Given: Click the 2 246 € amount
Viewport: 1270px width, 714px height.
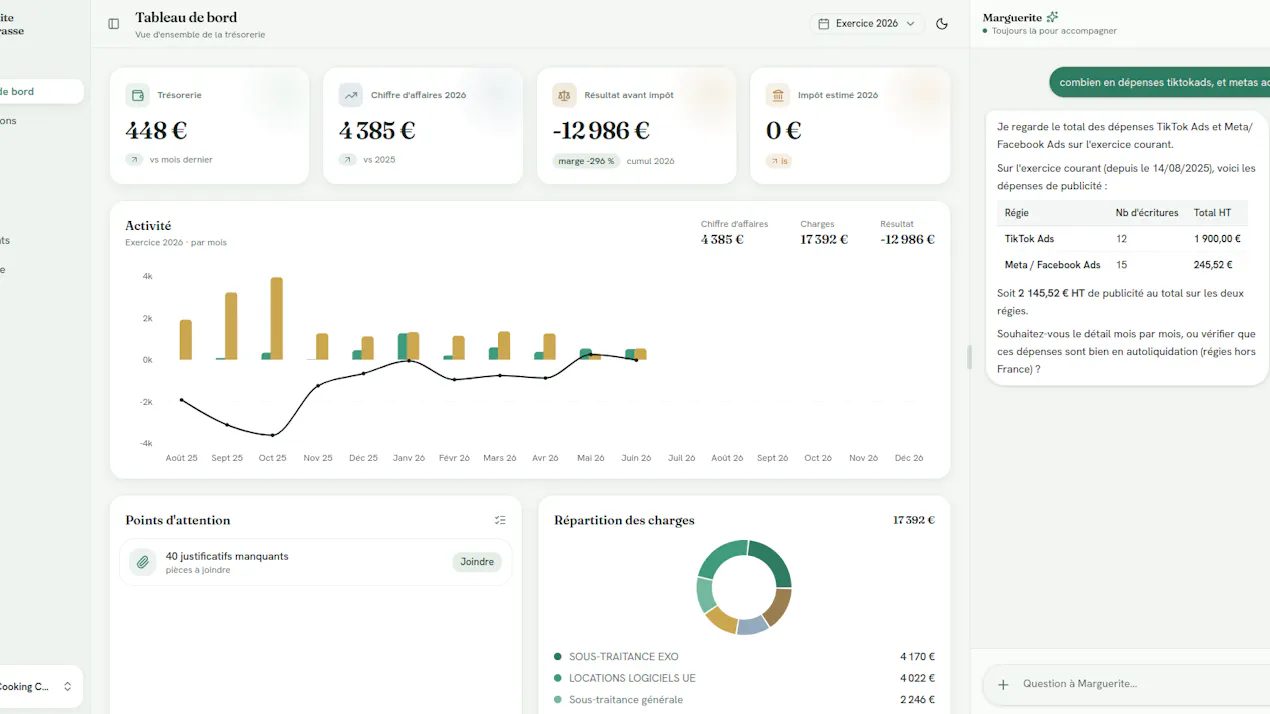Looking at the screenshot, I should pyautogui.click(x=917, y=700).
